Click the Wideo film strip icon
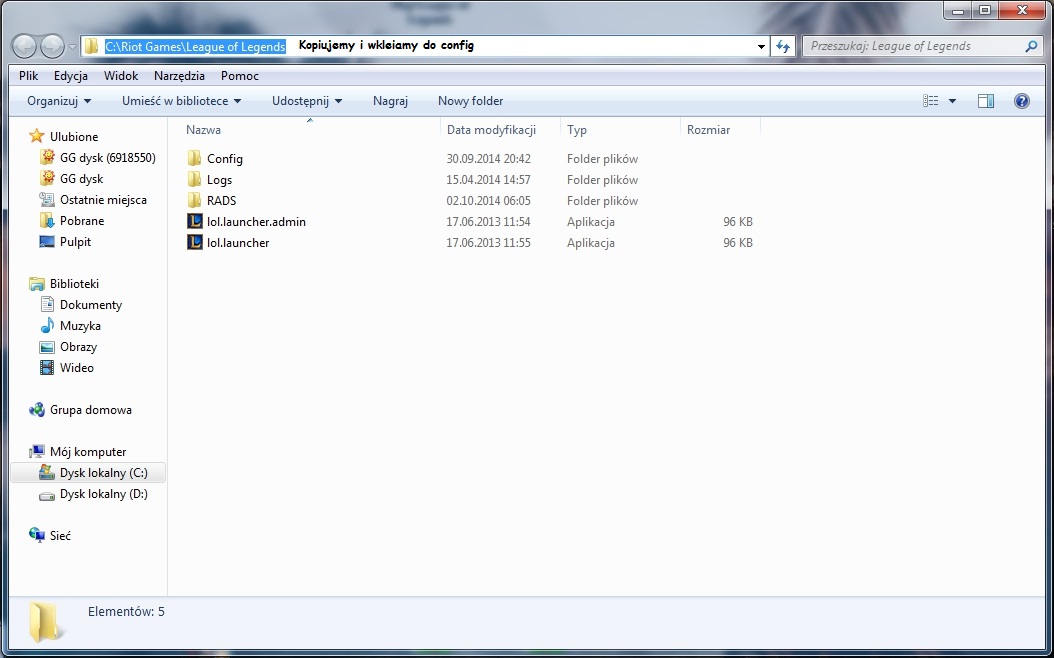 coord(47,368)
